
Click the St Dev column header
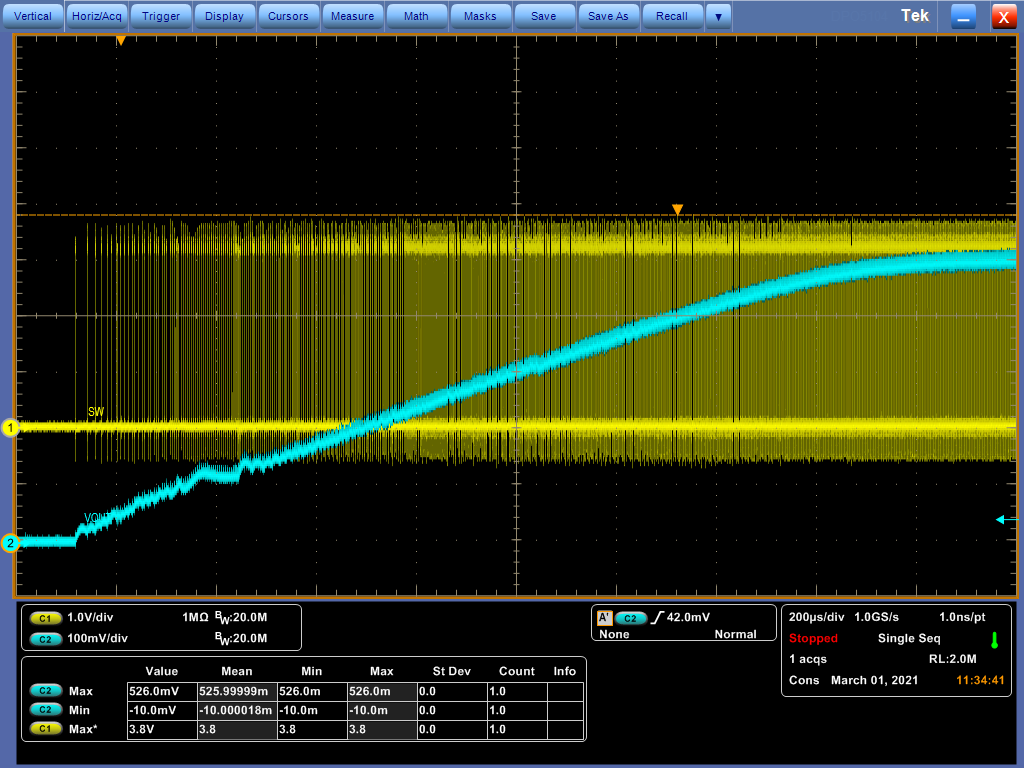pyautogui.click(x=451, y=671)
